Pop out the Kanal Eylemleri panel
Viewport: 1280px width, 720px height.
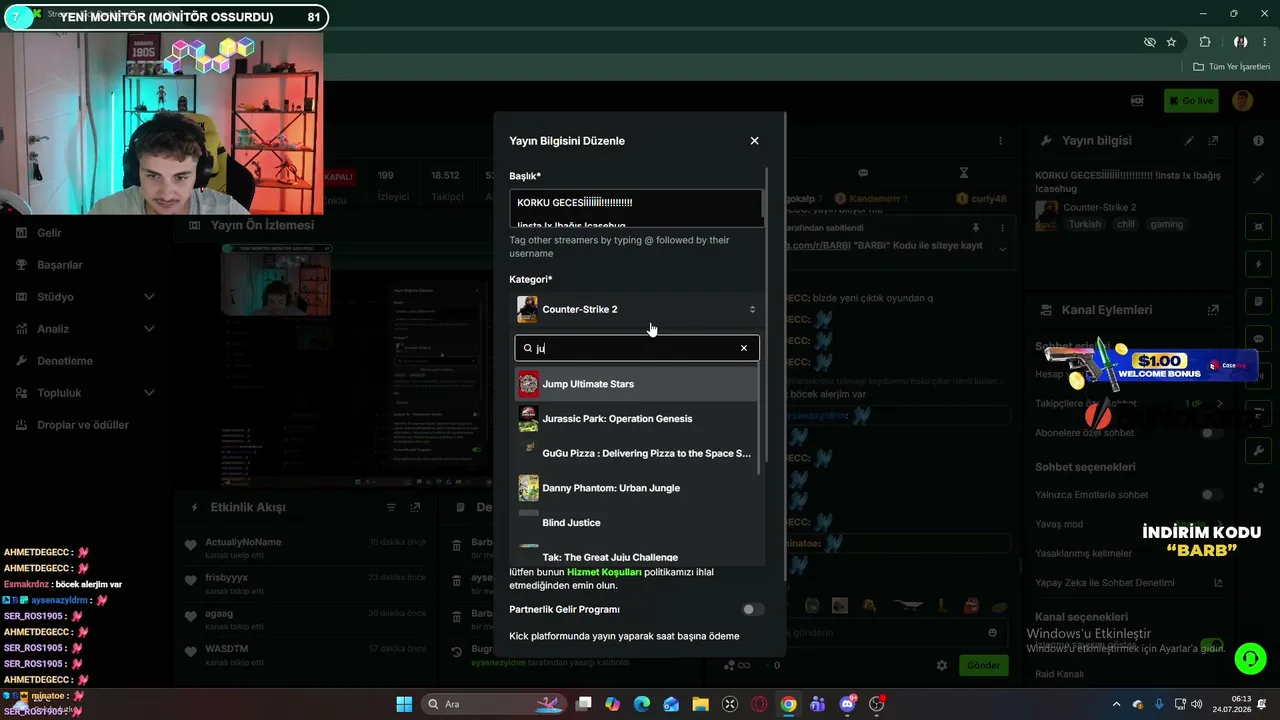click(x=1213, y=310)
